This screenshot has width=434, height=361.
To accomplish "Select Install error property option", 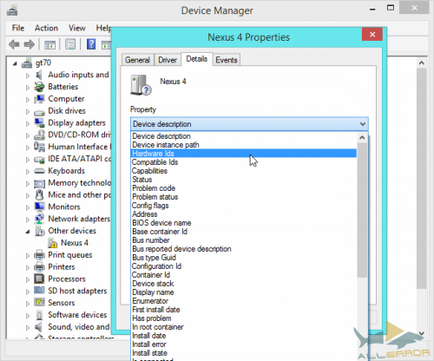I will tap(244, 344).
